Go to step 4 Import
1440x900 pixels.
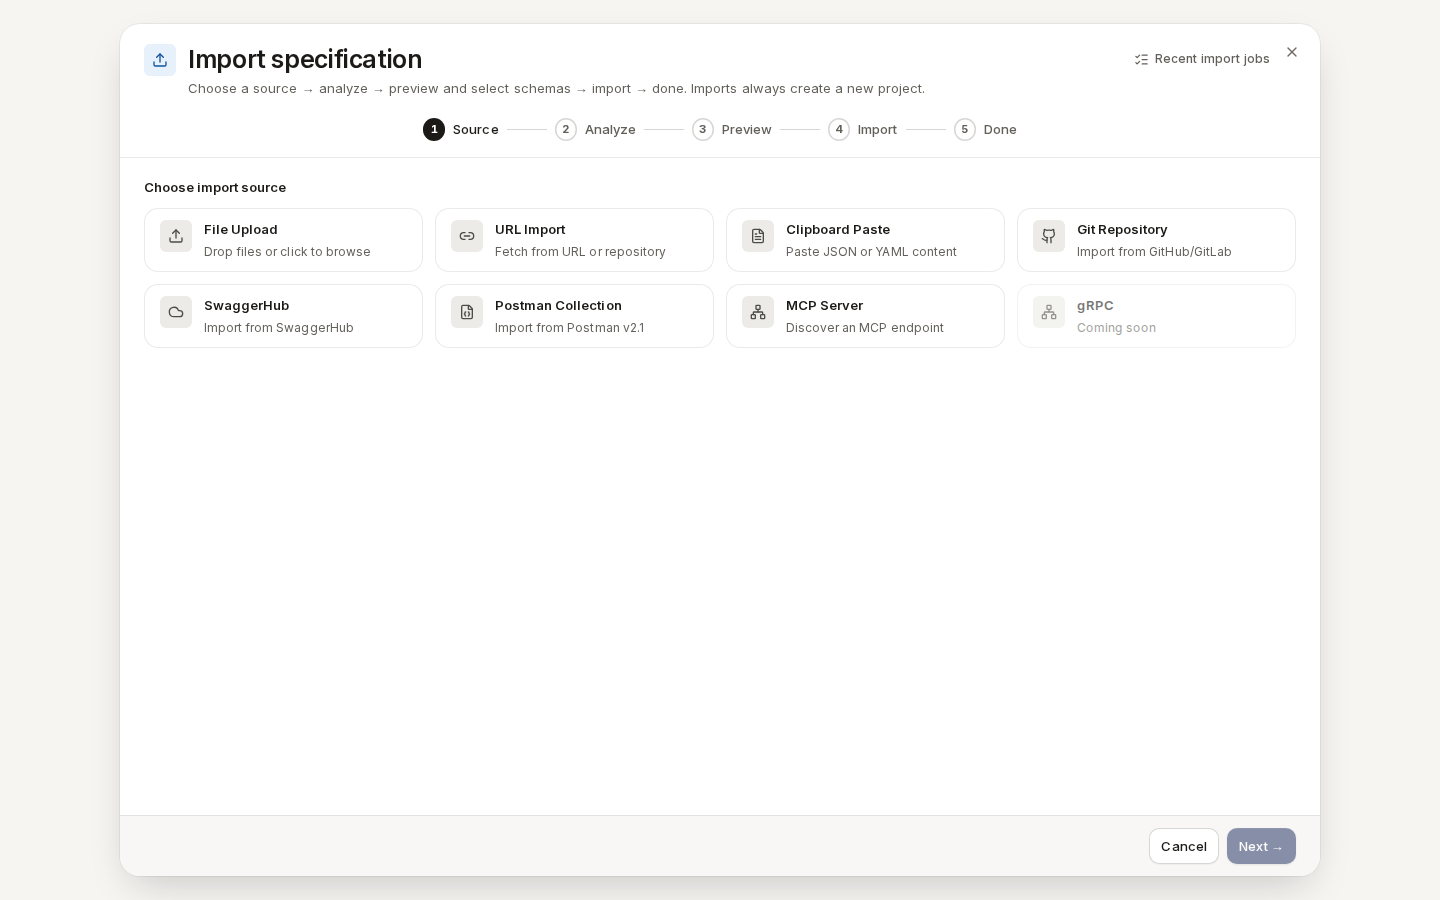pos(863,129)
